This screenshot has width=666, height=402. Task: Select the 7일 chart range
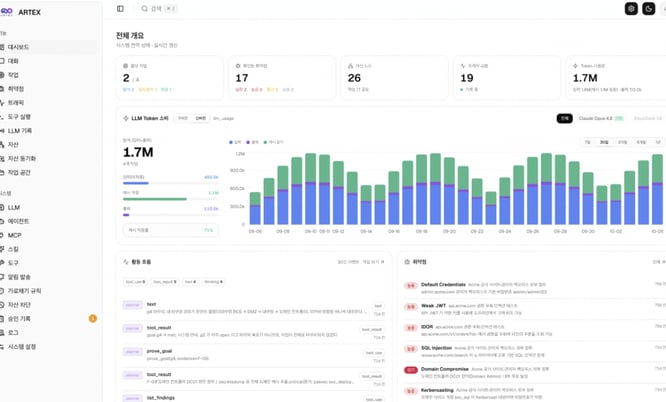click(588, 142)
